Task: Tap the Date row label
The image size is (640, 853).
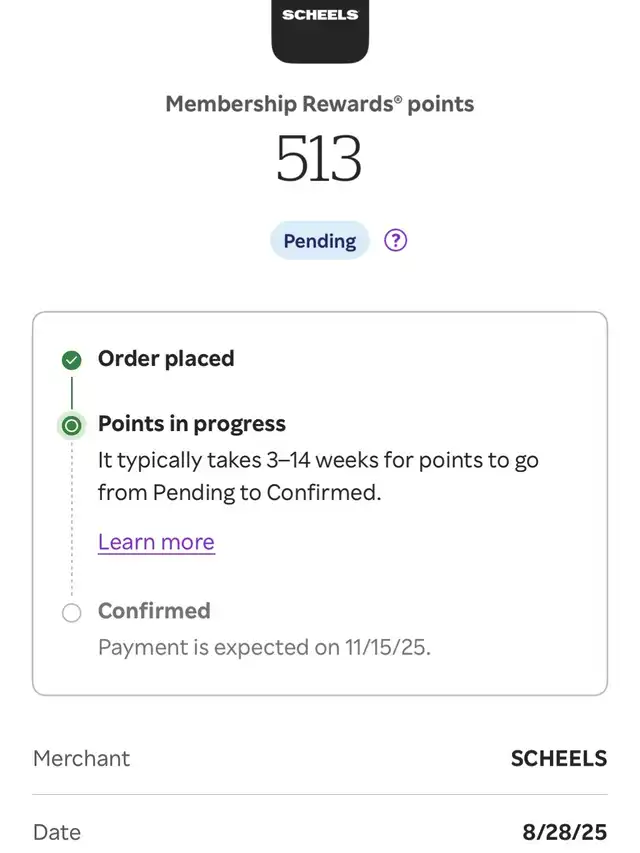Action: [57, 832]
